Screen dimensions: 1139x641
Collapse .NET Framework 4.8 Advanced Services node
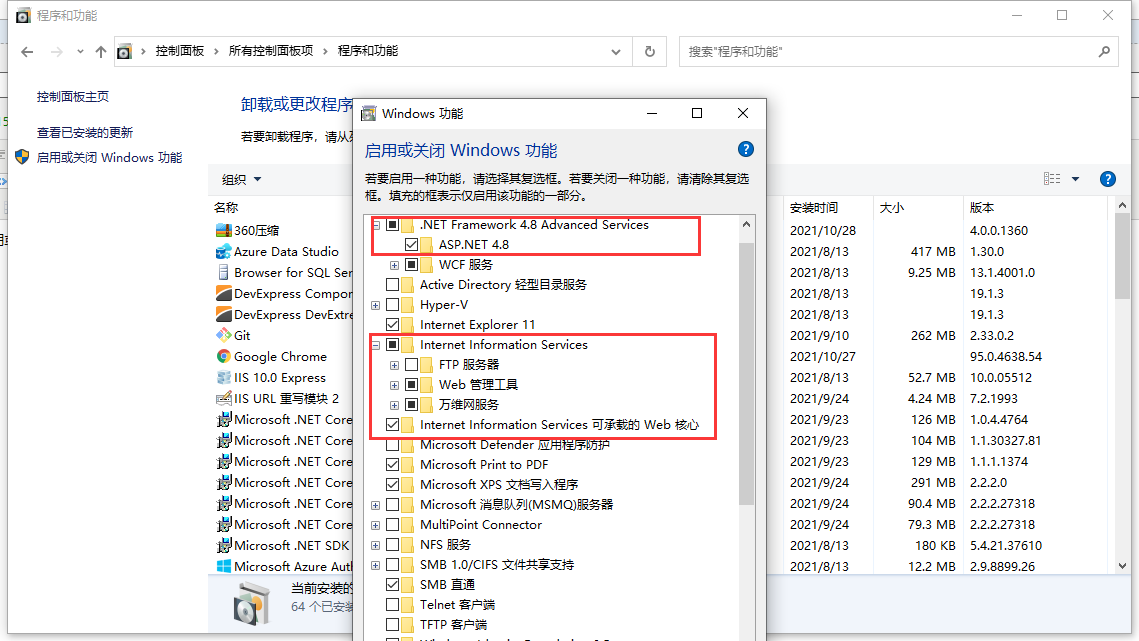click(376, 225)
